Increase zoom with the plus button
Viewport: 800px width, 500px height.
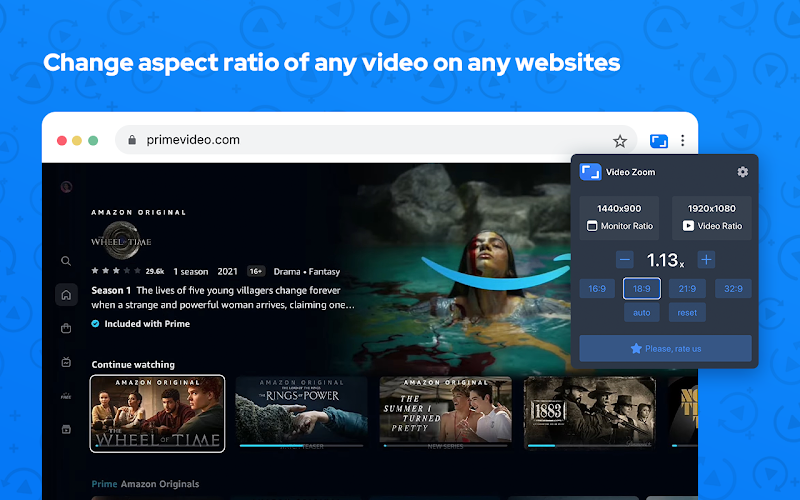tap(706, 260)
